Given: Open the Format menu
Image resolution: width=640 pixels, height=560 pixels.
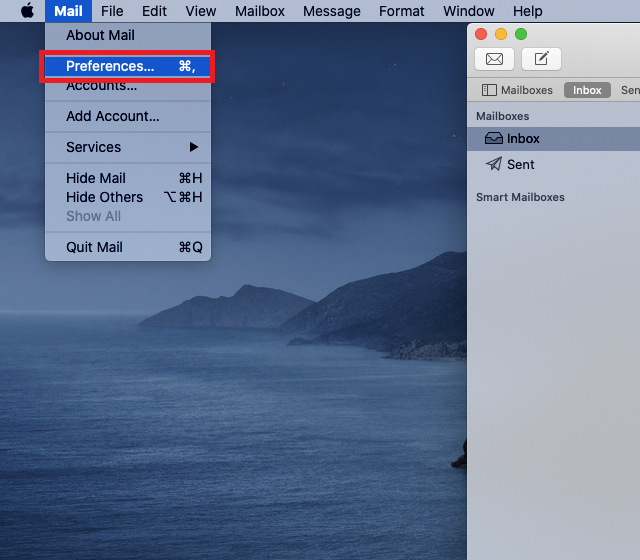Looking at the screenshot, I should pyautogui.click(x=401, y=11).
